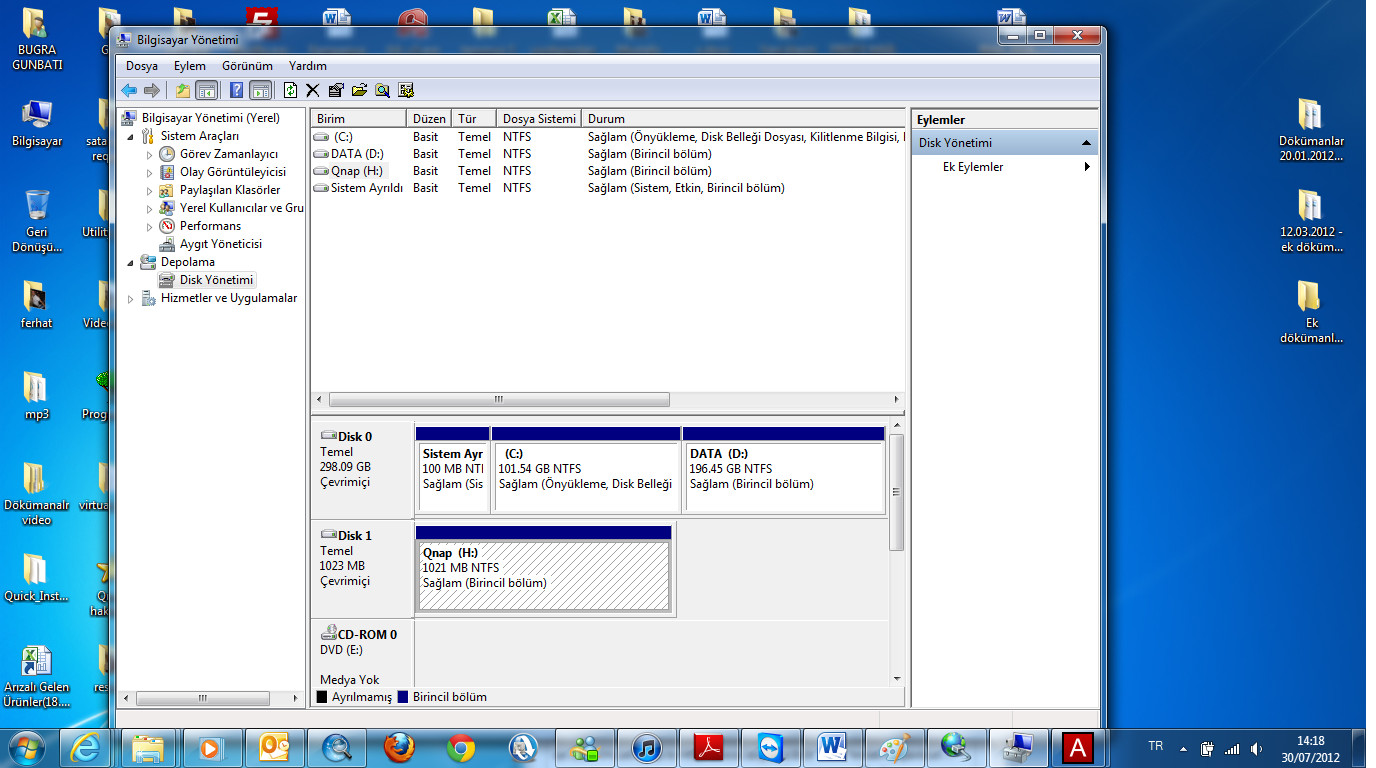Launch Internet Explorer from the taskbar
The width and height of the screenshot is (1376, 768).
click(x=84, y=747)
